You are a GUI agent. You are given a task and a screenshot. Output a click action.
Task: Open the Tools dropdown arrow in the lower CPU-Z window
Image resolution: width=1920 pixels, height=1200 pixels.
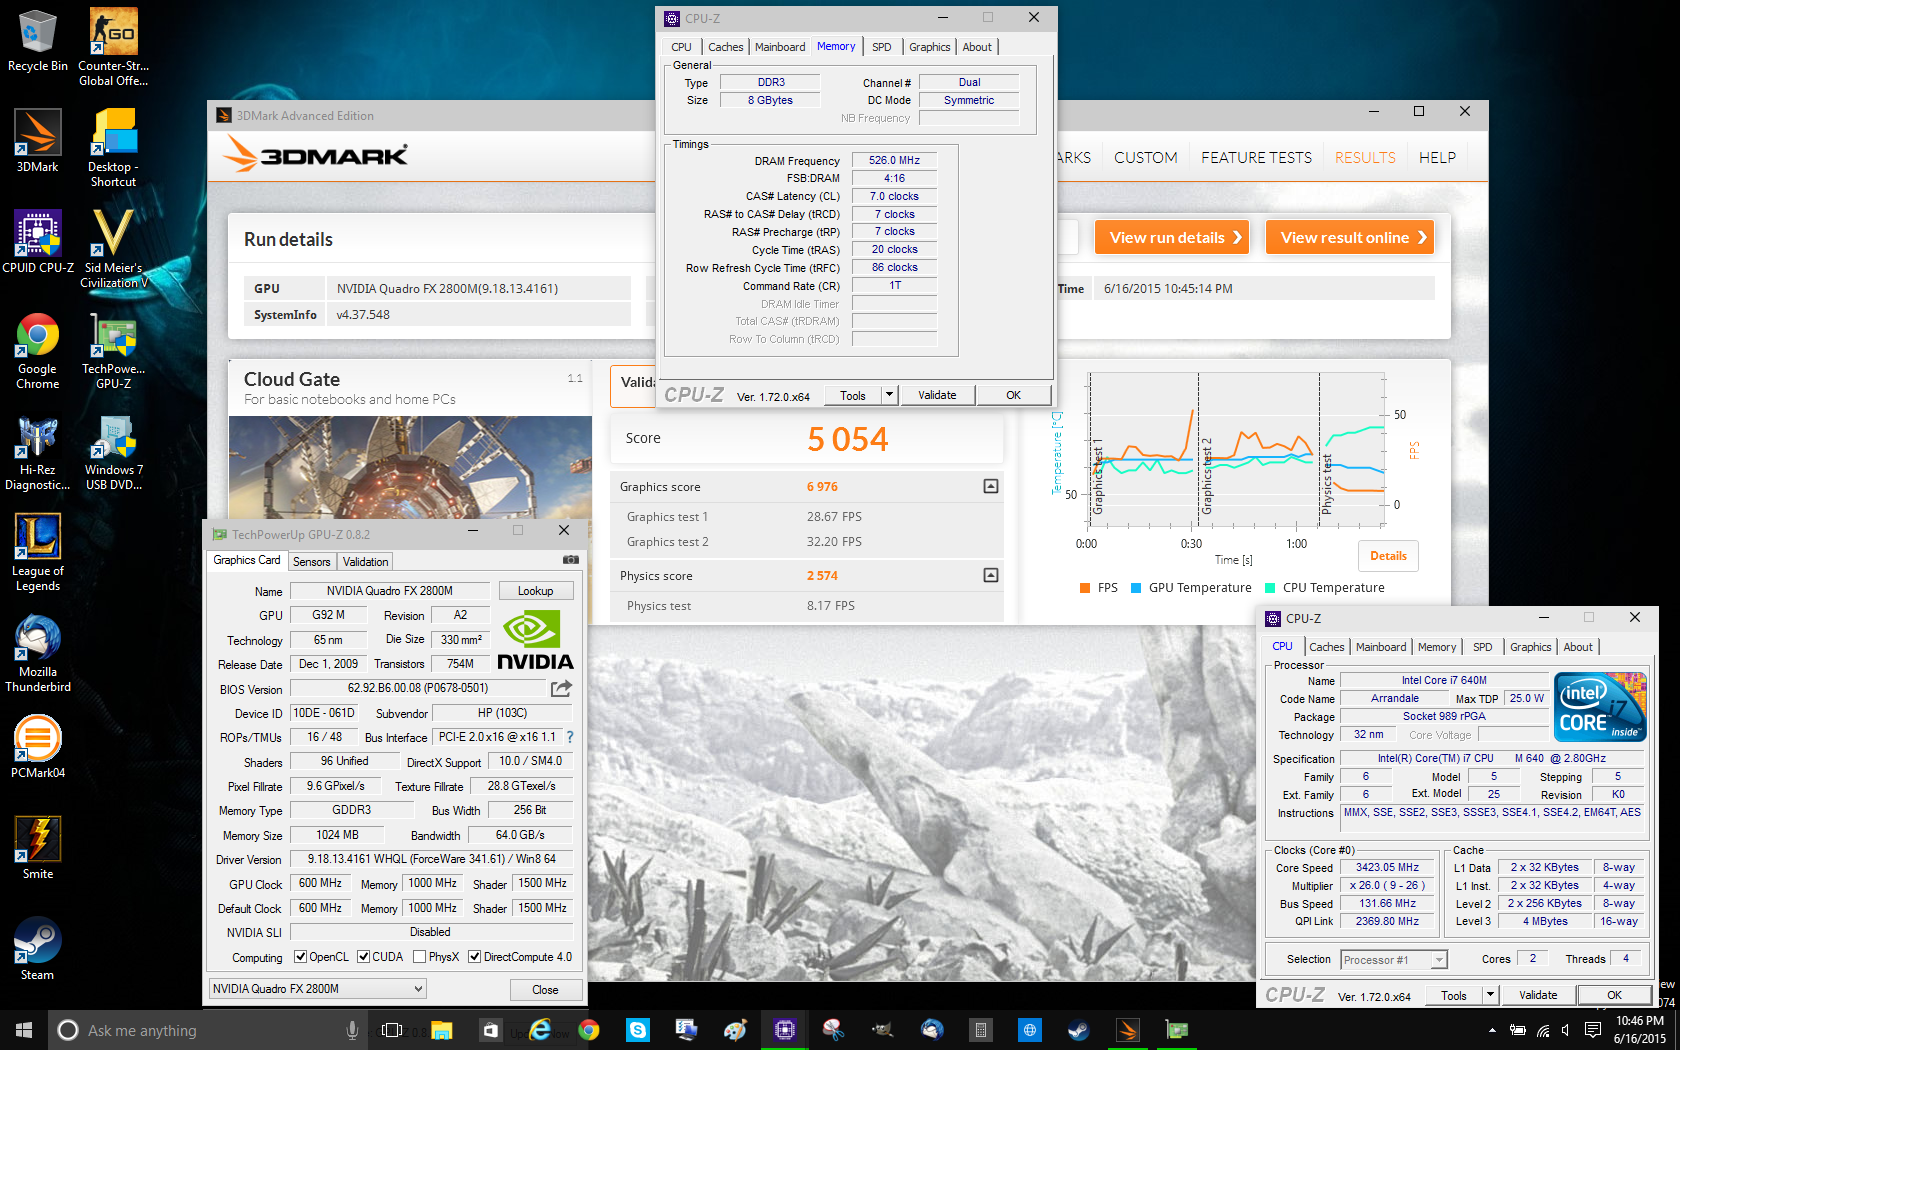pyautogui.click(x=1490, y=995)
